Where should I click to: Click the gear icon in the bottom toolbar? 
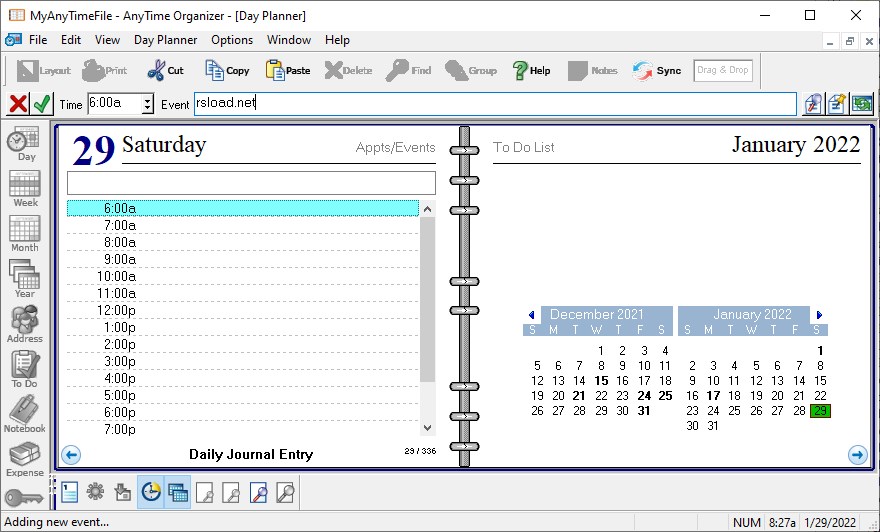click(x=95, y=492)
